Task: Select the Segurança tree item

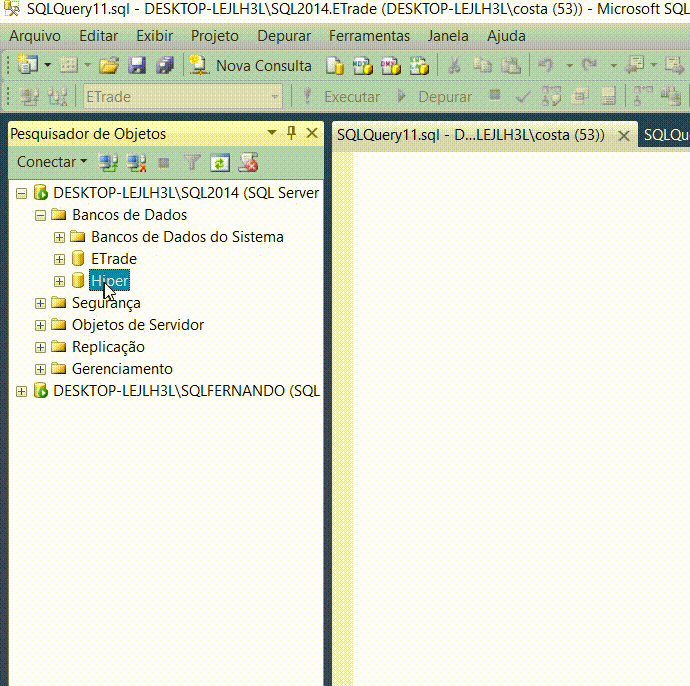Action: tap(106, 303)
